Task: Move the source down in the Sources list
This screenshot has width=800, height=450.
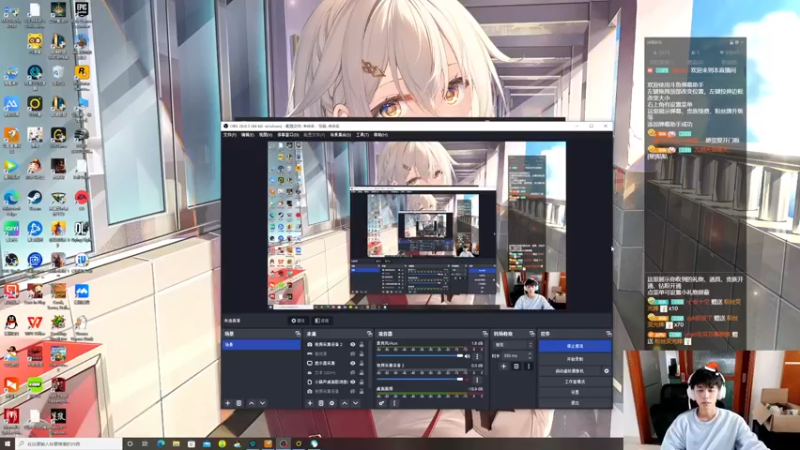Action: pos(356,403)
